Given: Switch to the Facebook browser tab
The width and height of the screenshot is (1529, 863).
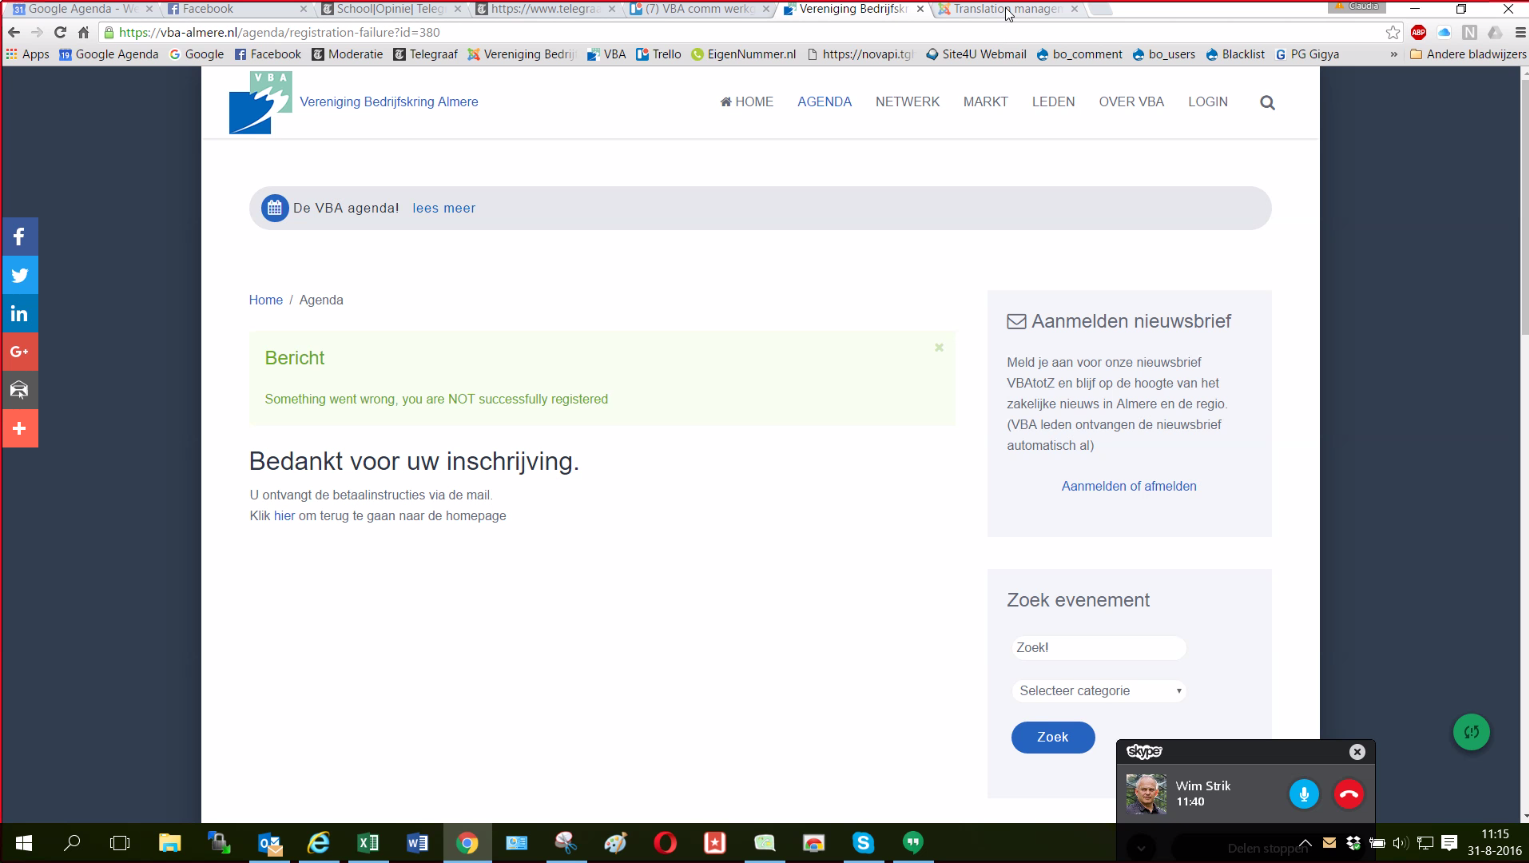Looking at the screenshot, I should coord(232,9).
